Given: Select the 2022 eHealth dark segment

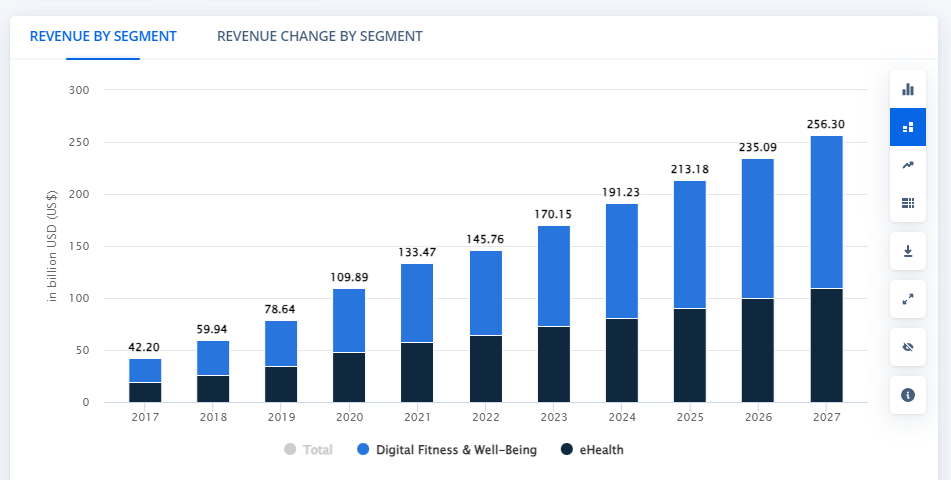Looking at the screenshot, I should tap(486, 368).
